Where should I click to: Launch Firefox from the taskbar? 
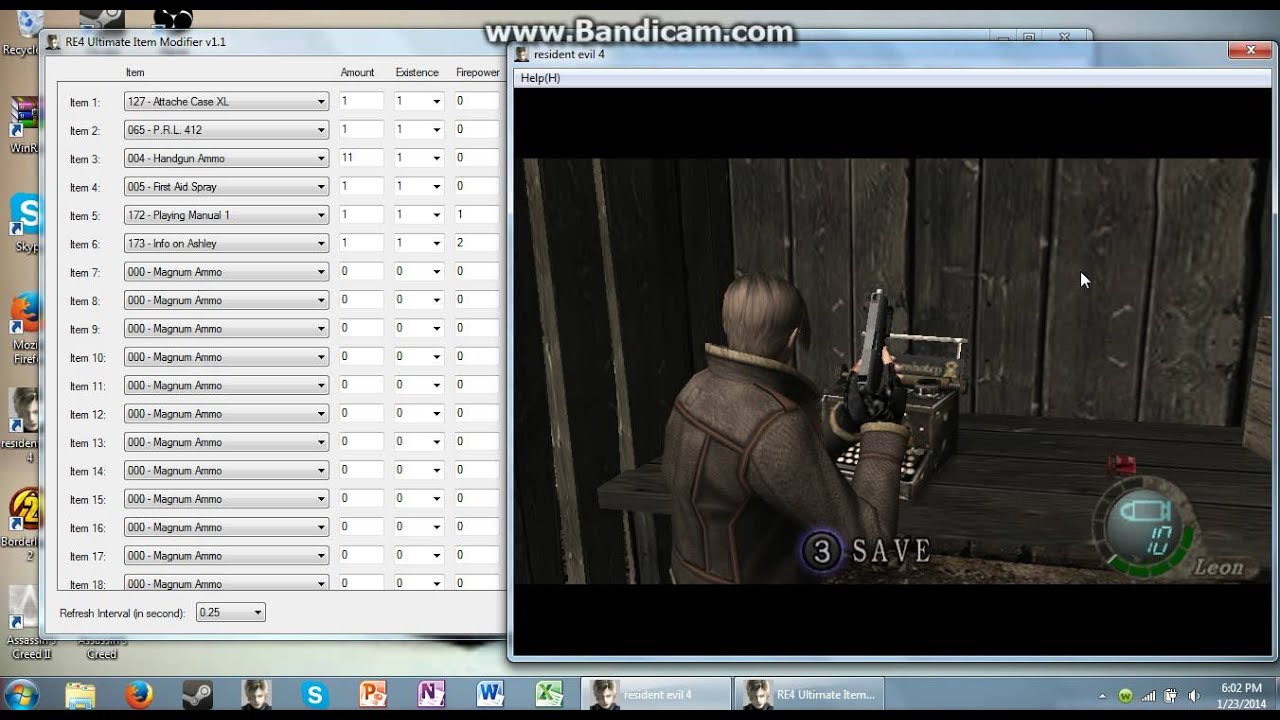click(139, 694)
